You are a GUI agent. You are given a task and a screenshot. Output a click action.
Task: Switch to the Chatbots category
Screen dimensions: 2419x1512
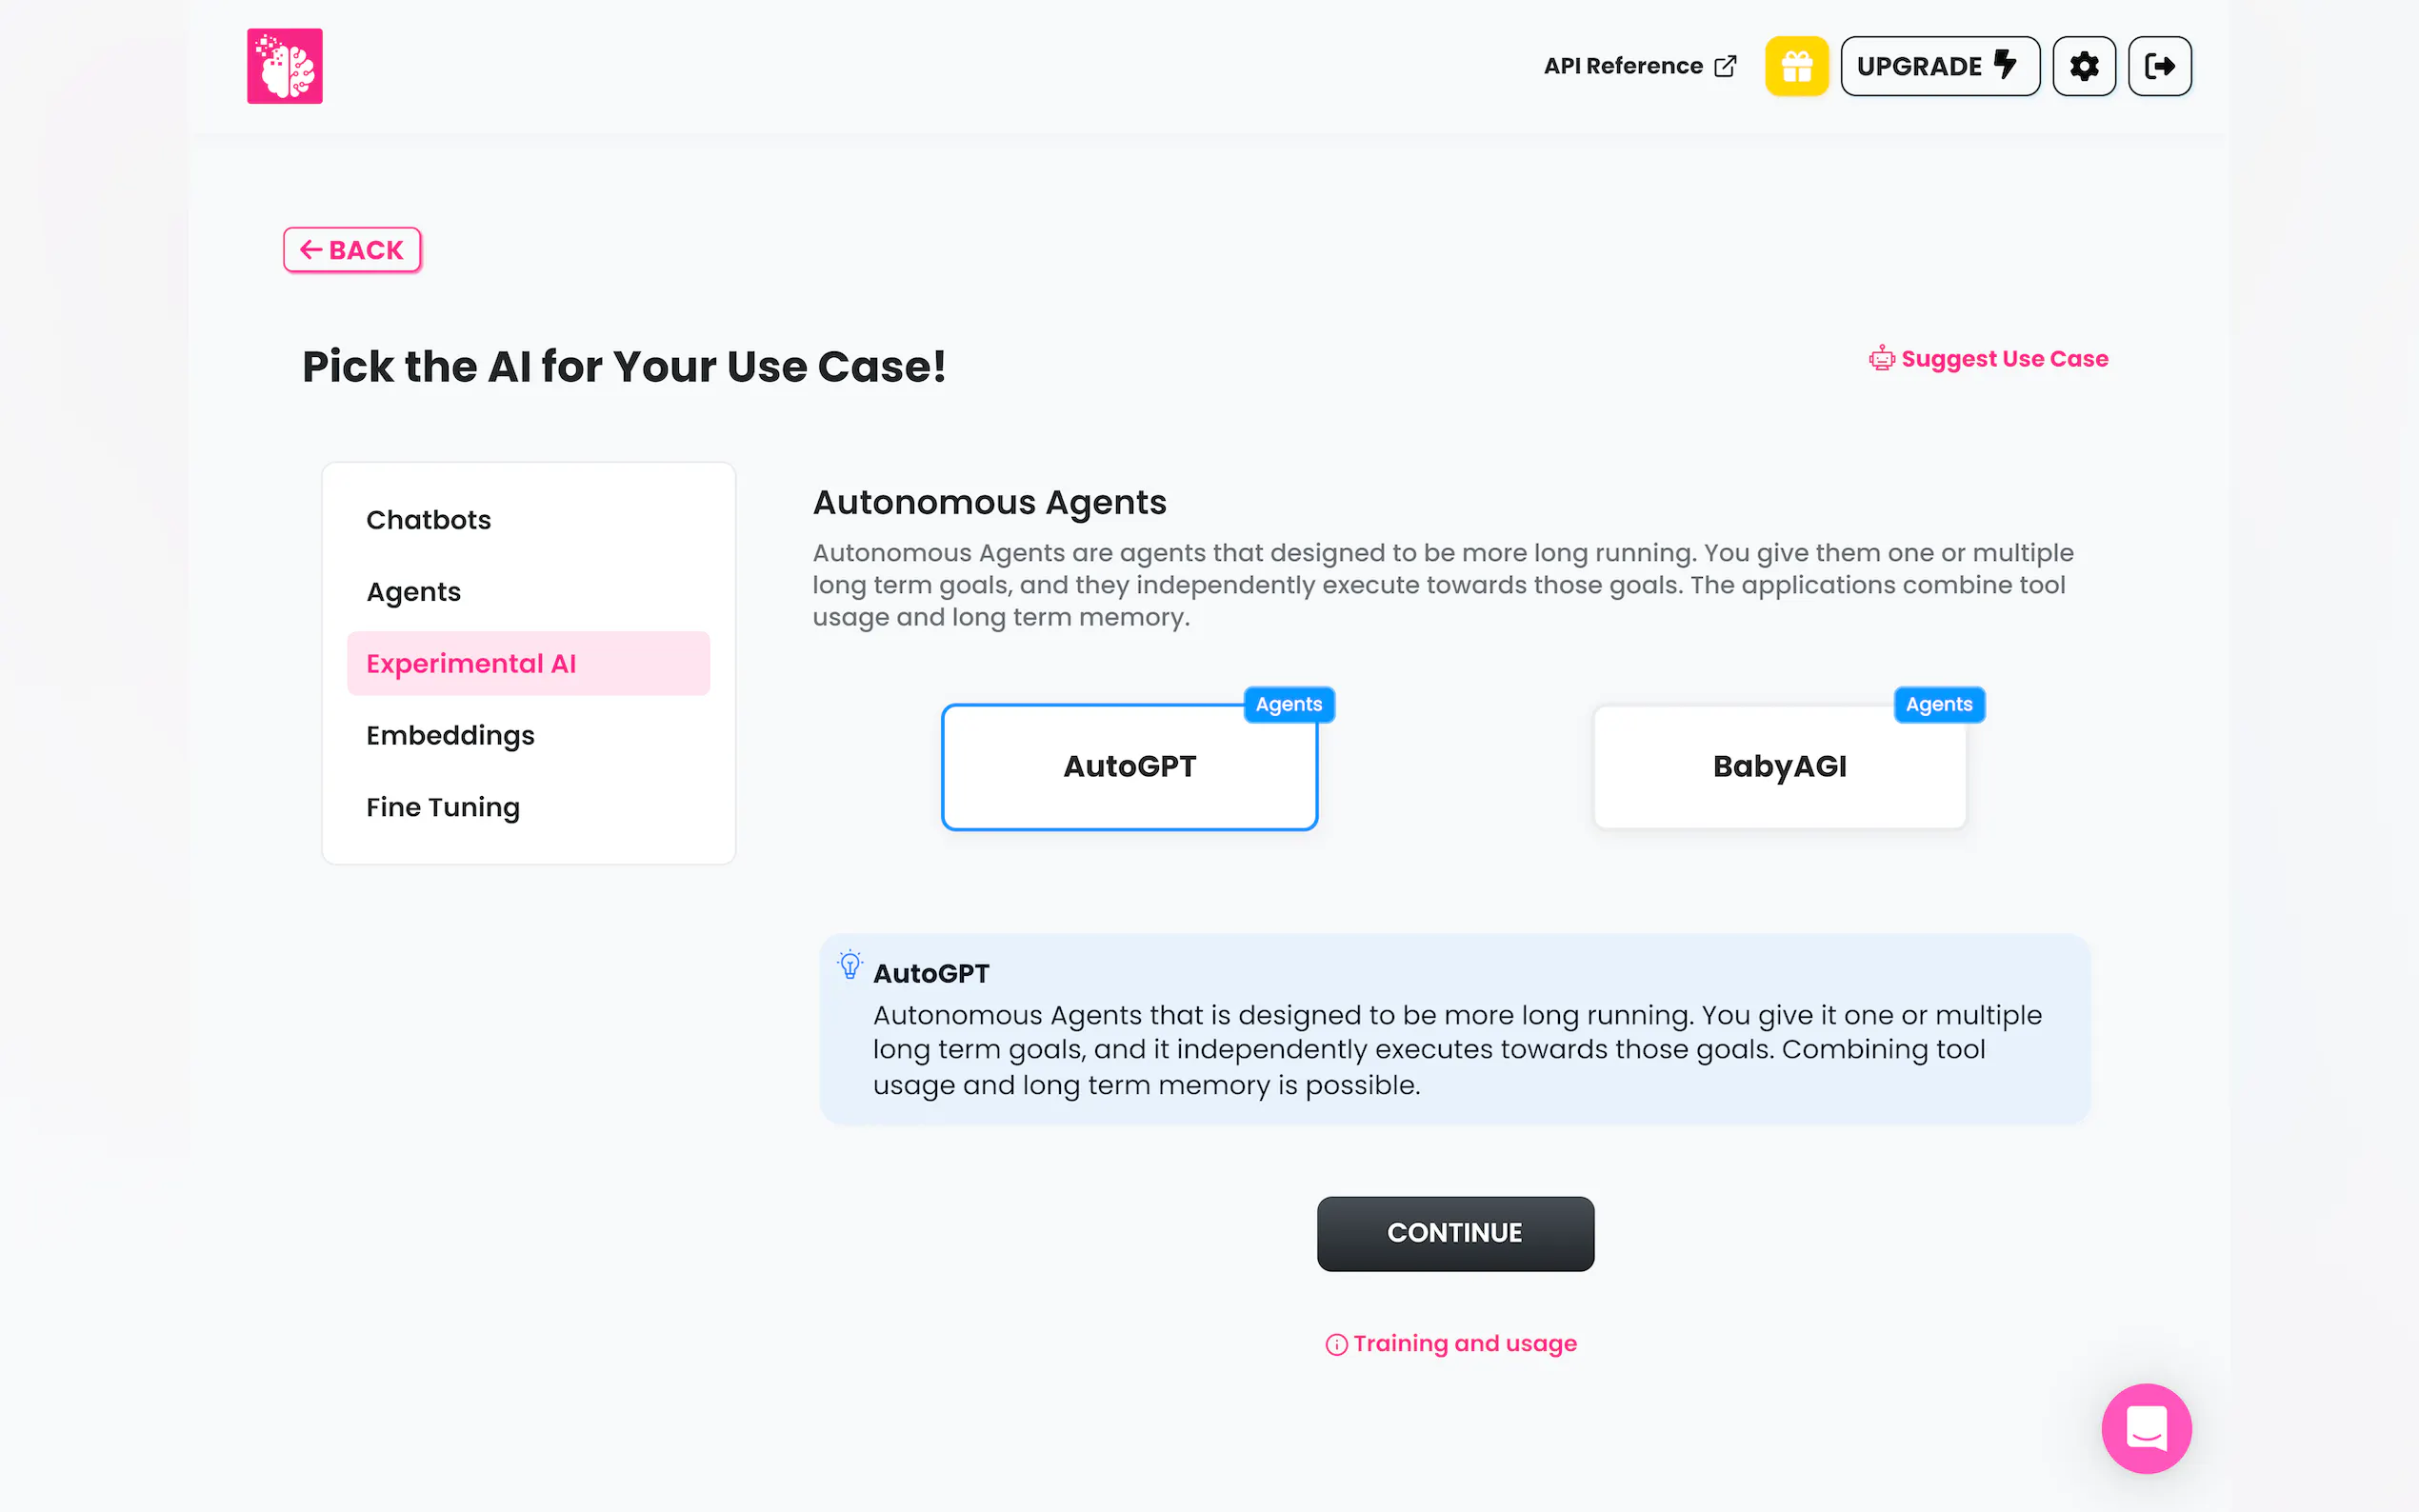pyautogui.click(x=428, y=520)
